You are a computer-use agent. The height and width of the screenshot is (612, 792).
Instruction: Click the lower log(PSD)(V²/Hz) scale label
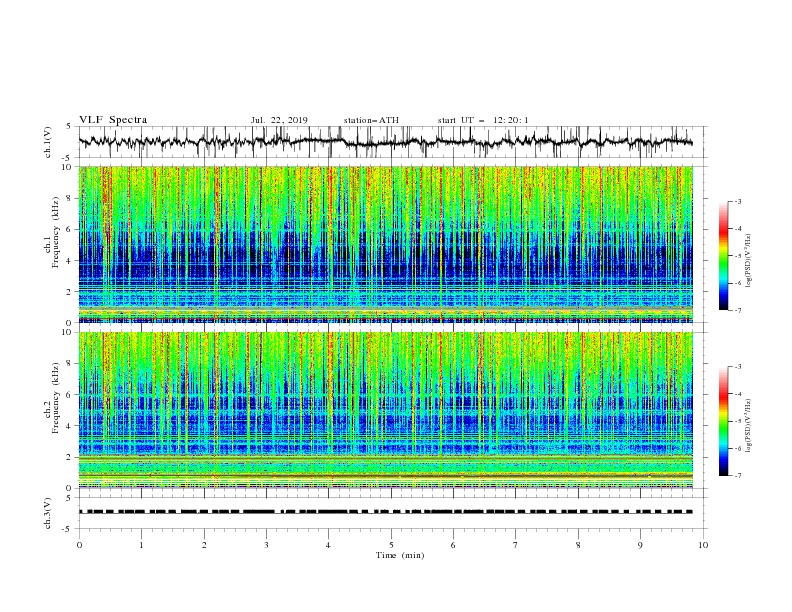tap(749, 426)
